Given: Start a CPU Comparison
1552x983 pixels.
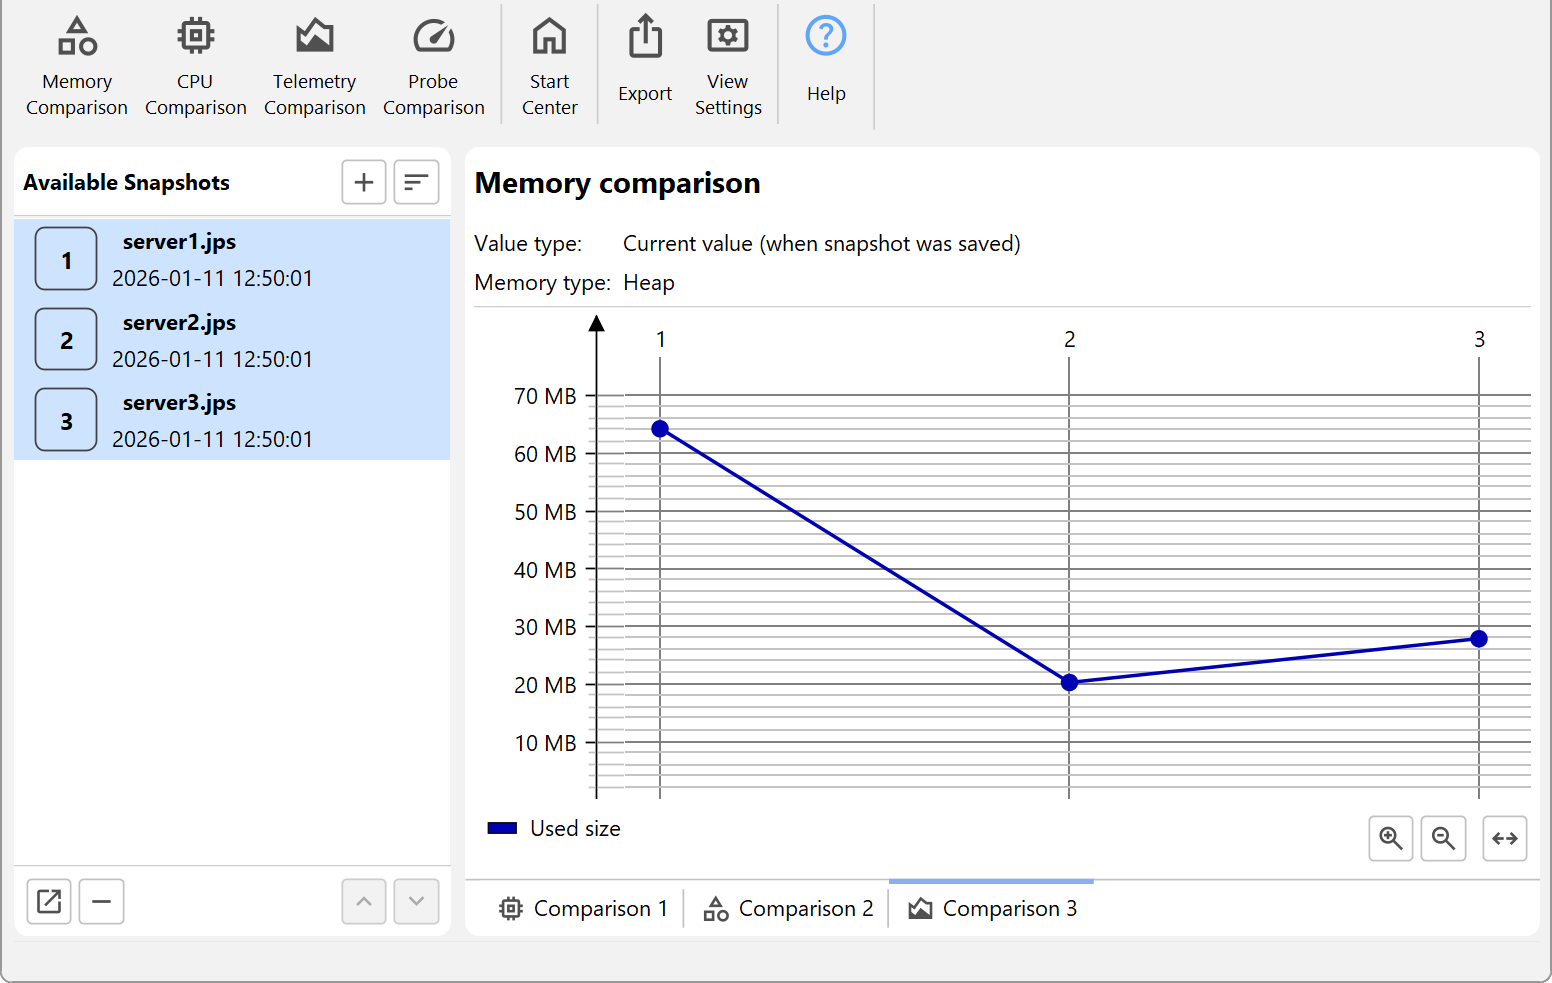Looking at the screenshot, I should (x=196, y=66).
